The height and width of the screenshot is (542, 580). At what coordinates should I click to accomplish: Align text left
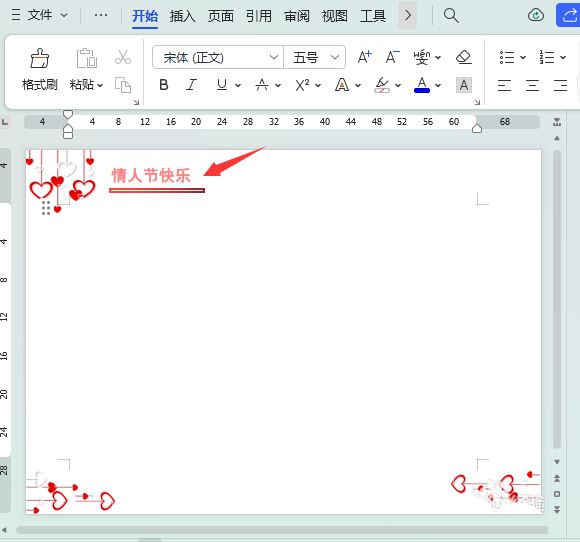504,85
